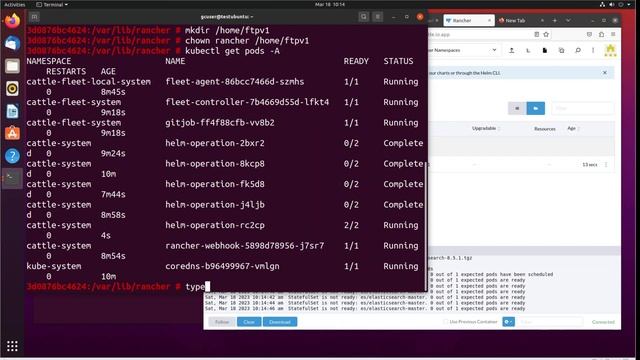Screen dimensions: 640x360
Task: Click fleet-controller-7b4669d55d-lfkt4 pod name
Action: [247, 102]
